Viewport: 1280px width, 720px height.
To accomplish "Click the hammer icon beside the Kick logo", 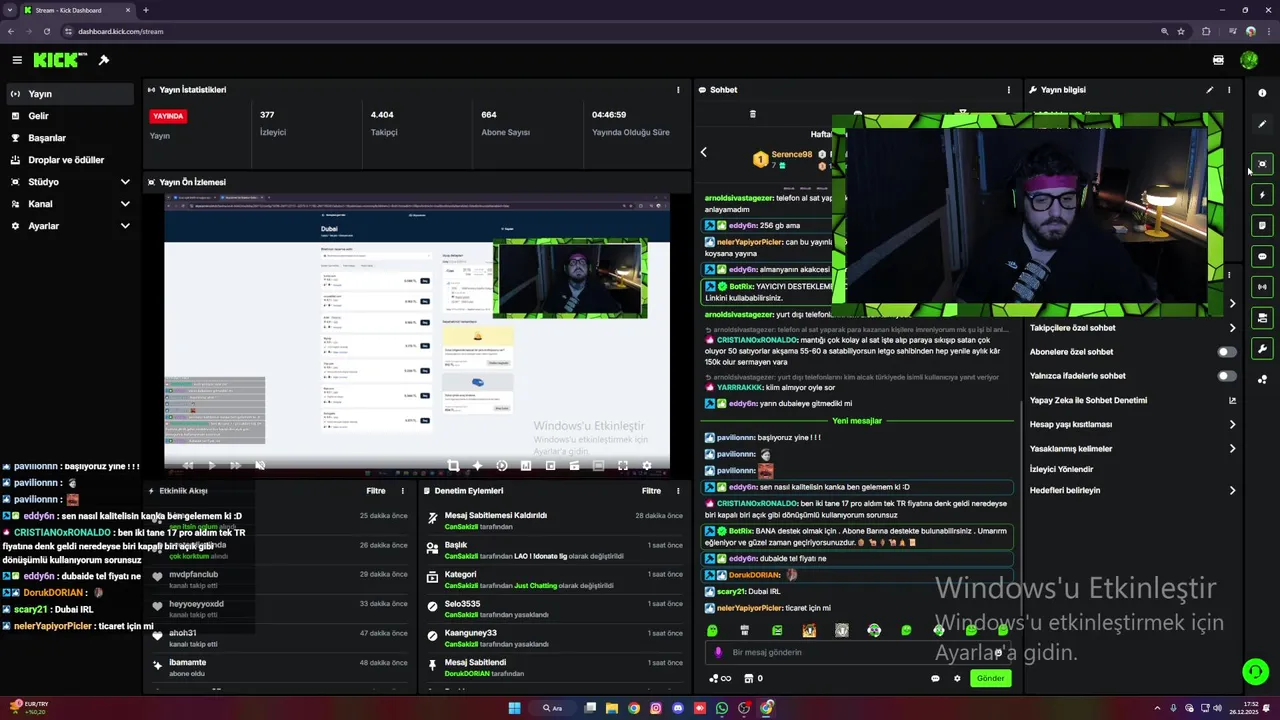I will [x=103, y=60].
